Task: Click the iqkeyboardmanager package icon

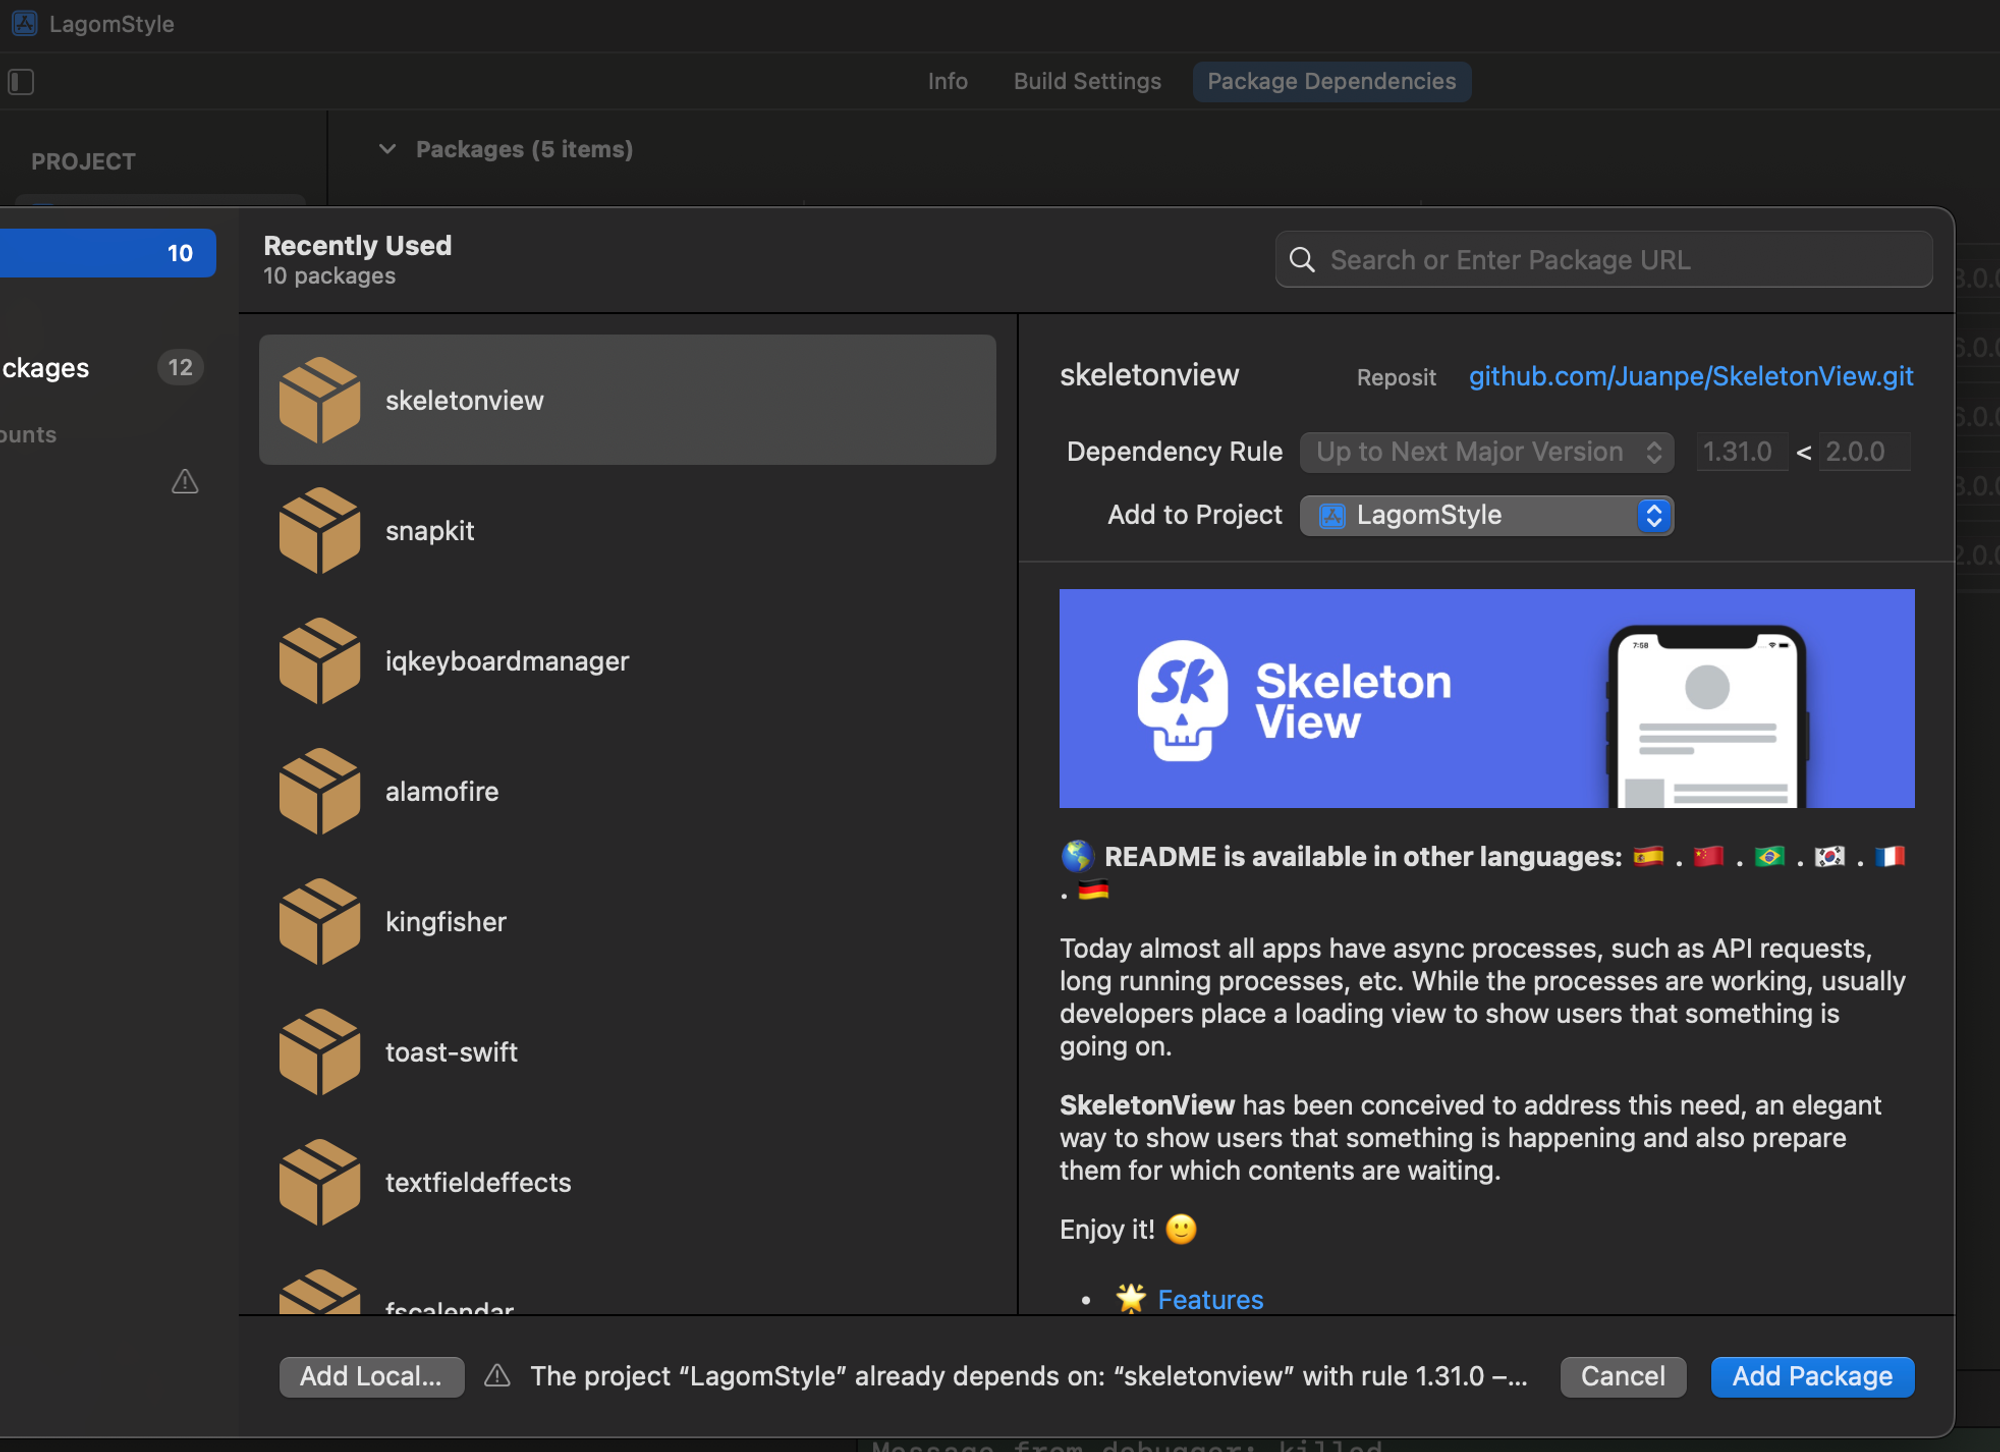Action: tap(319, 661)
